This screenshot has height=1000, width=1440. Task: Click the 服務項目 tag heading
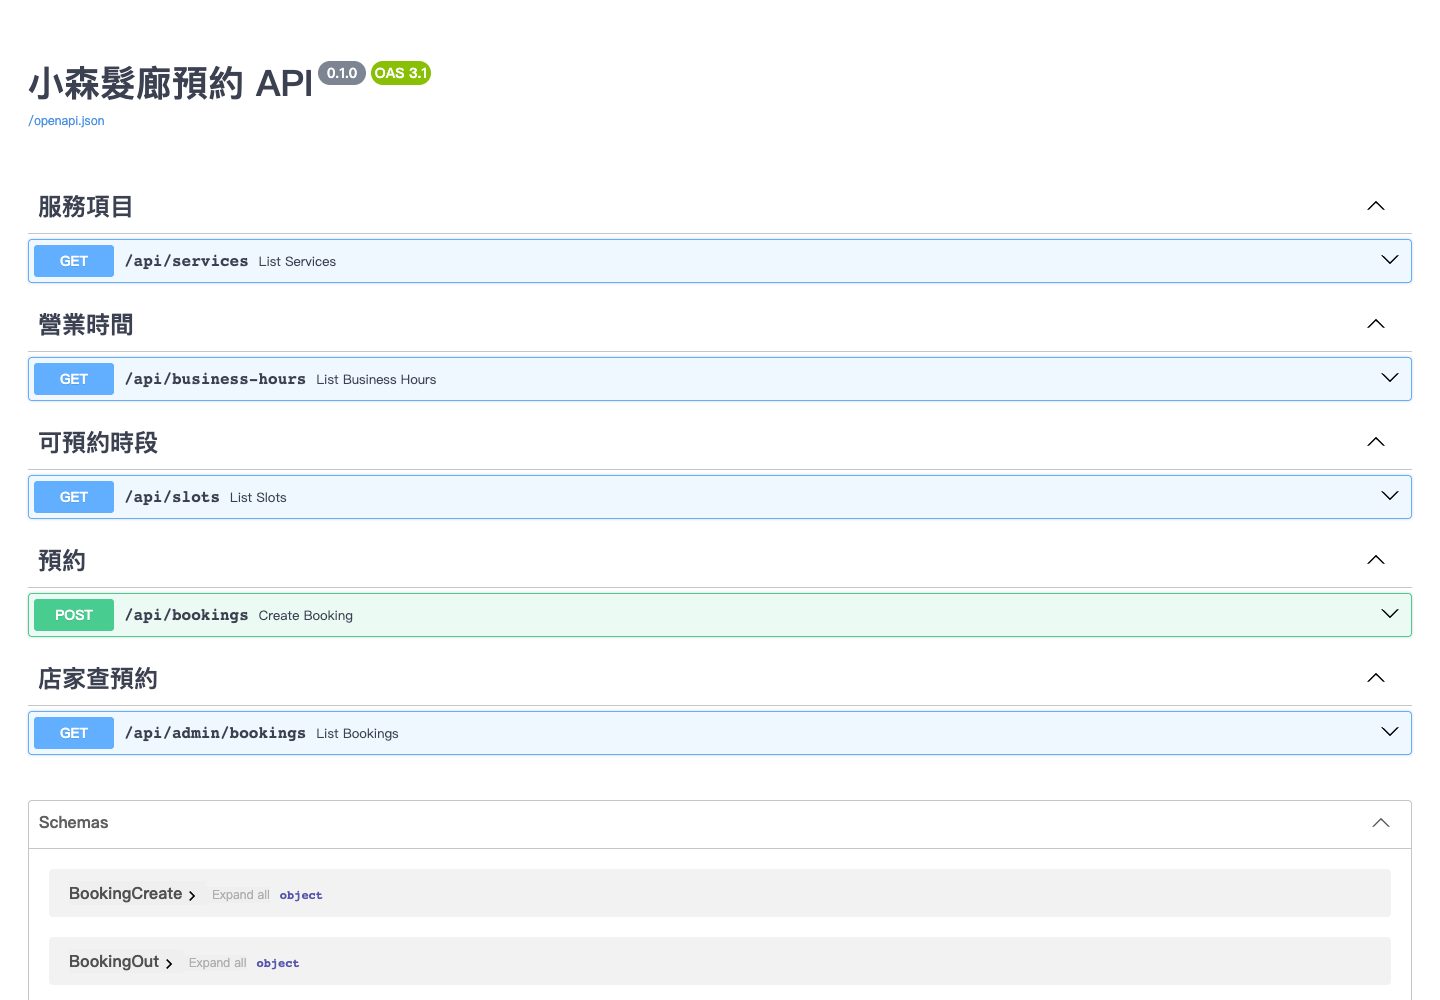[86, 207]
